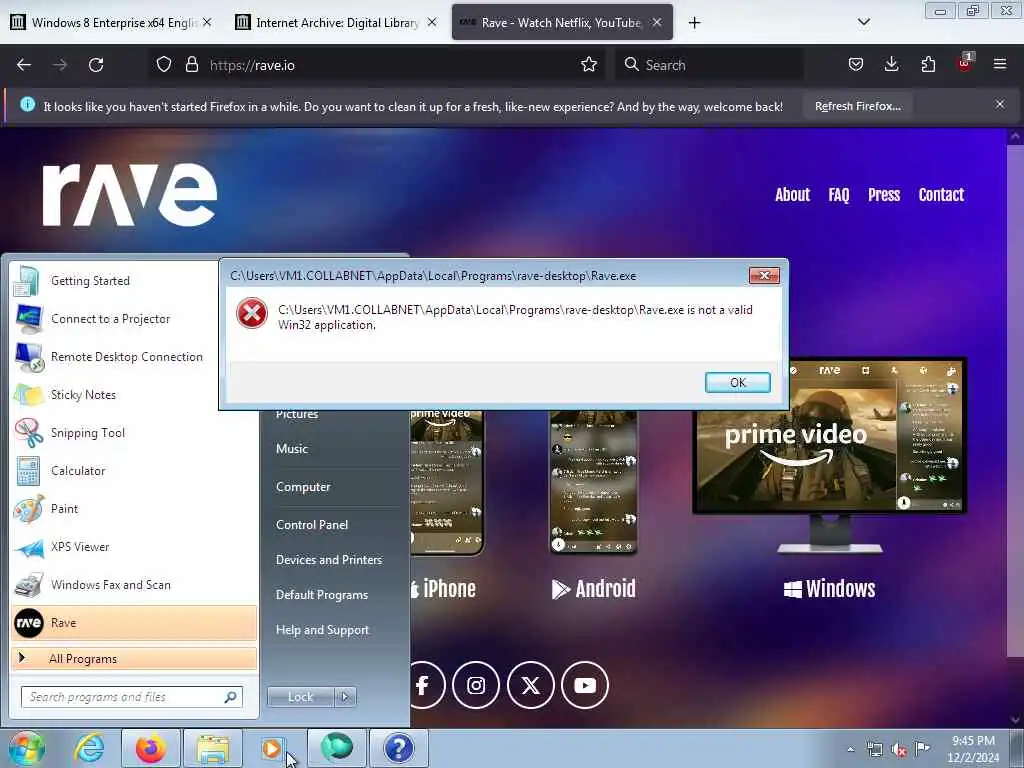Viewport: 1024px width, 768px height.
Task: Open the About page link
Action: (x=792, y=195)
